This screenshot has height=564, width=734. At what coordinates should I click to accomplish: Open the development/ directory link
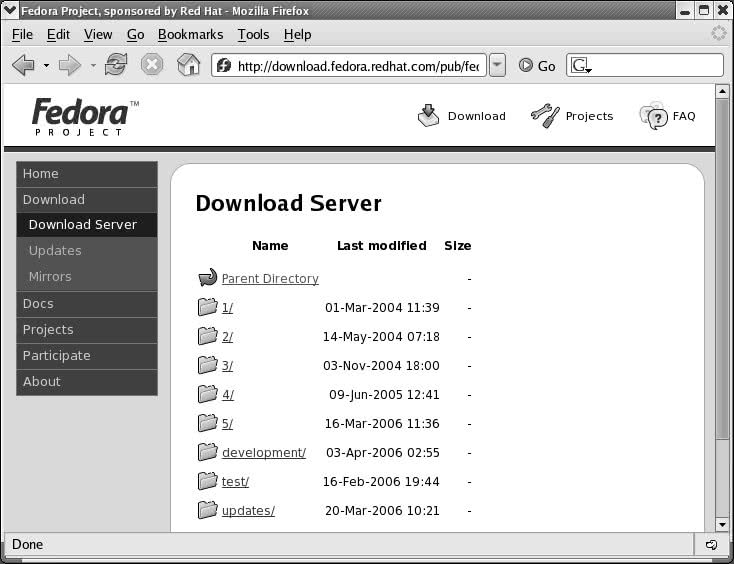click(x=264, y=453)
